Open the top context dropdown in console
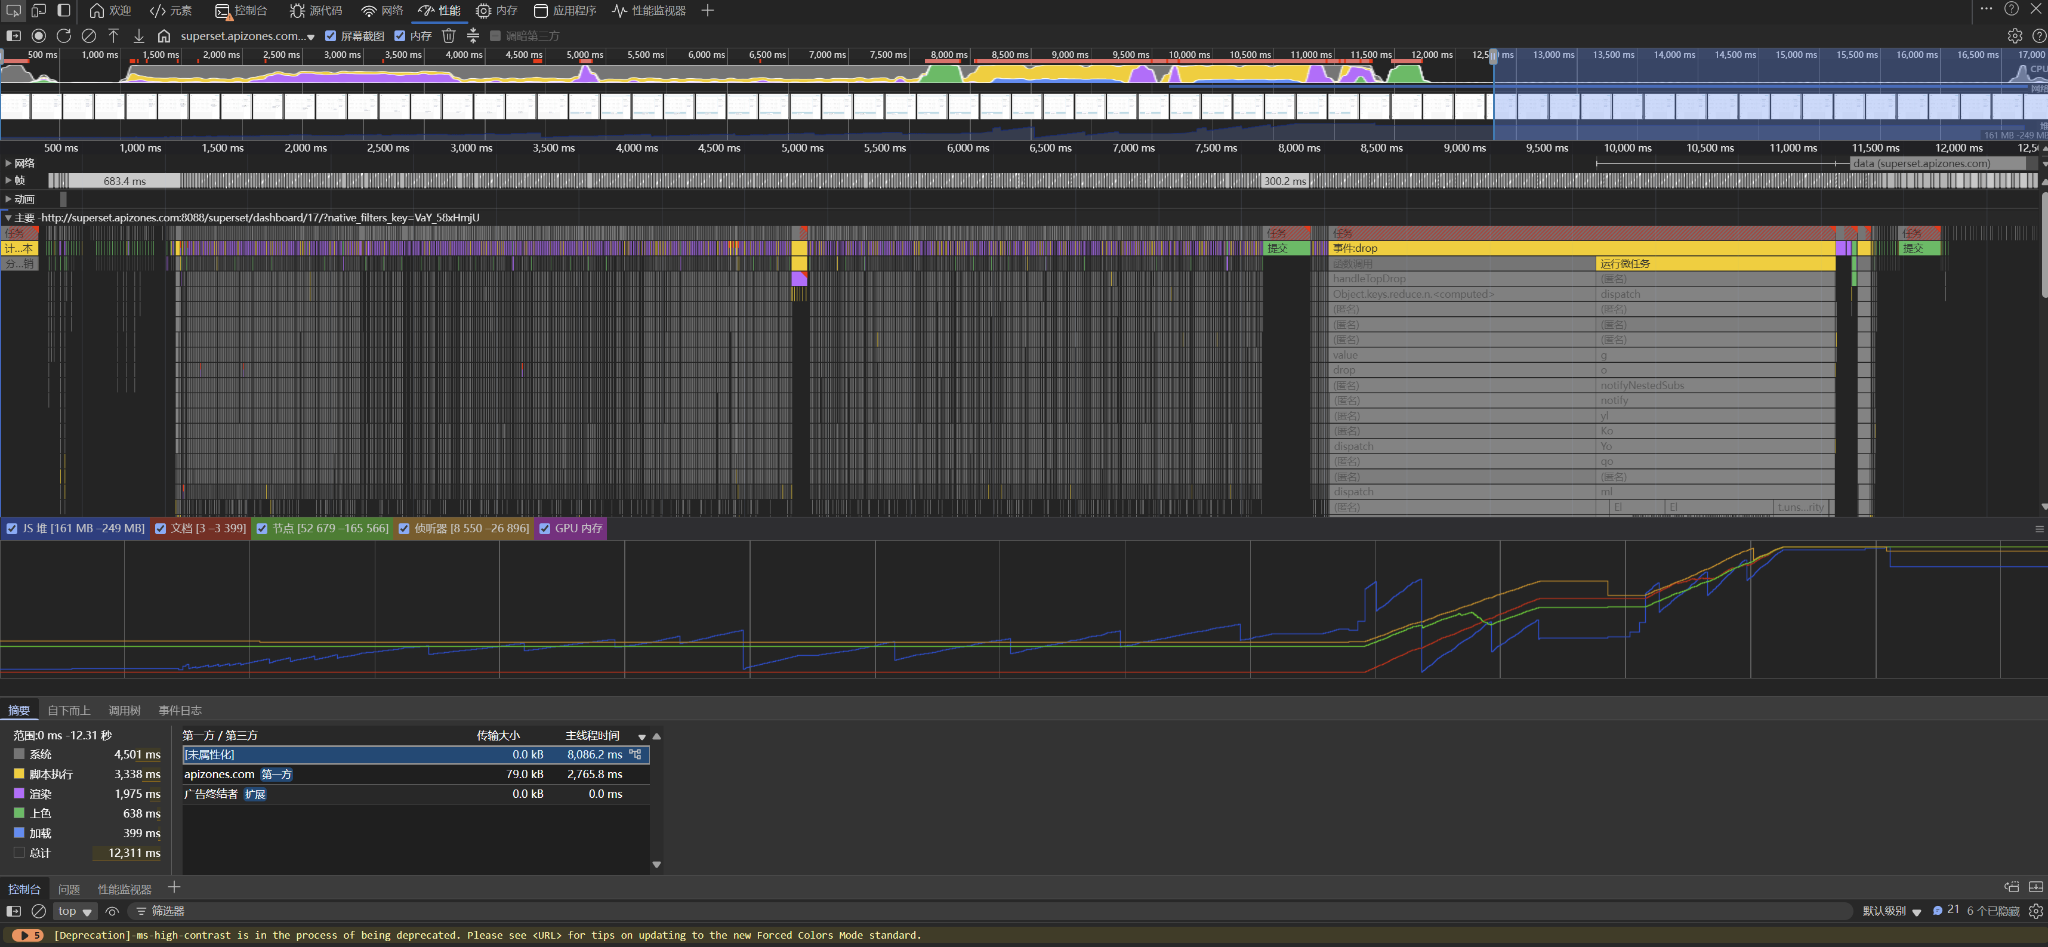2048x947 pixels. coord(75,911)
